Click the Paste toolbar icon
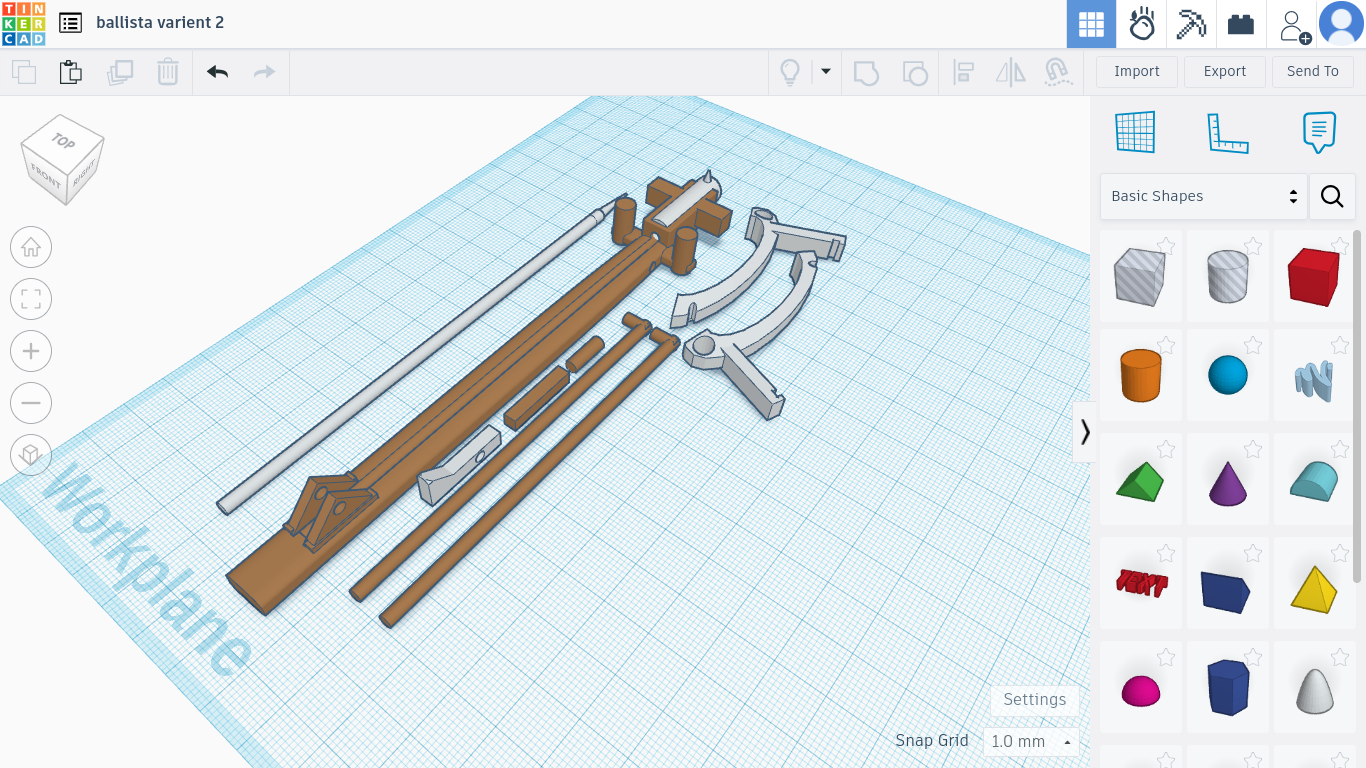This screenshot has width=1366, height=768. (71, 72)
